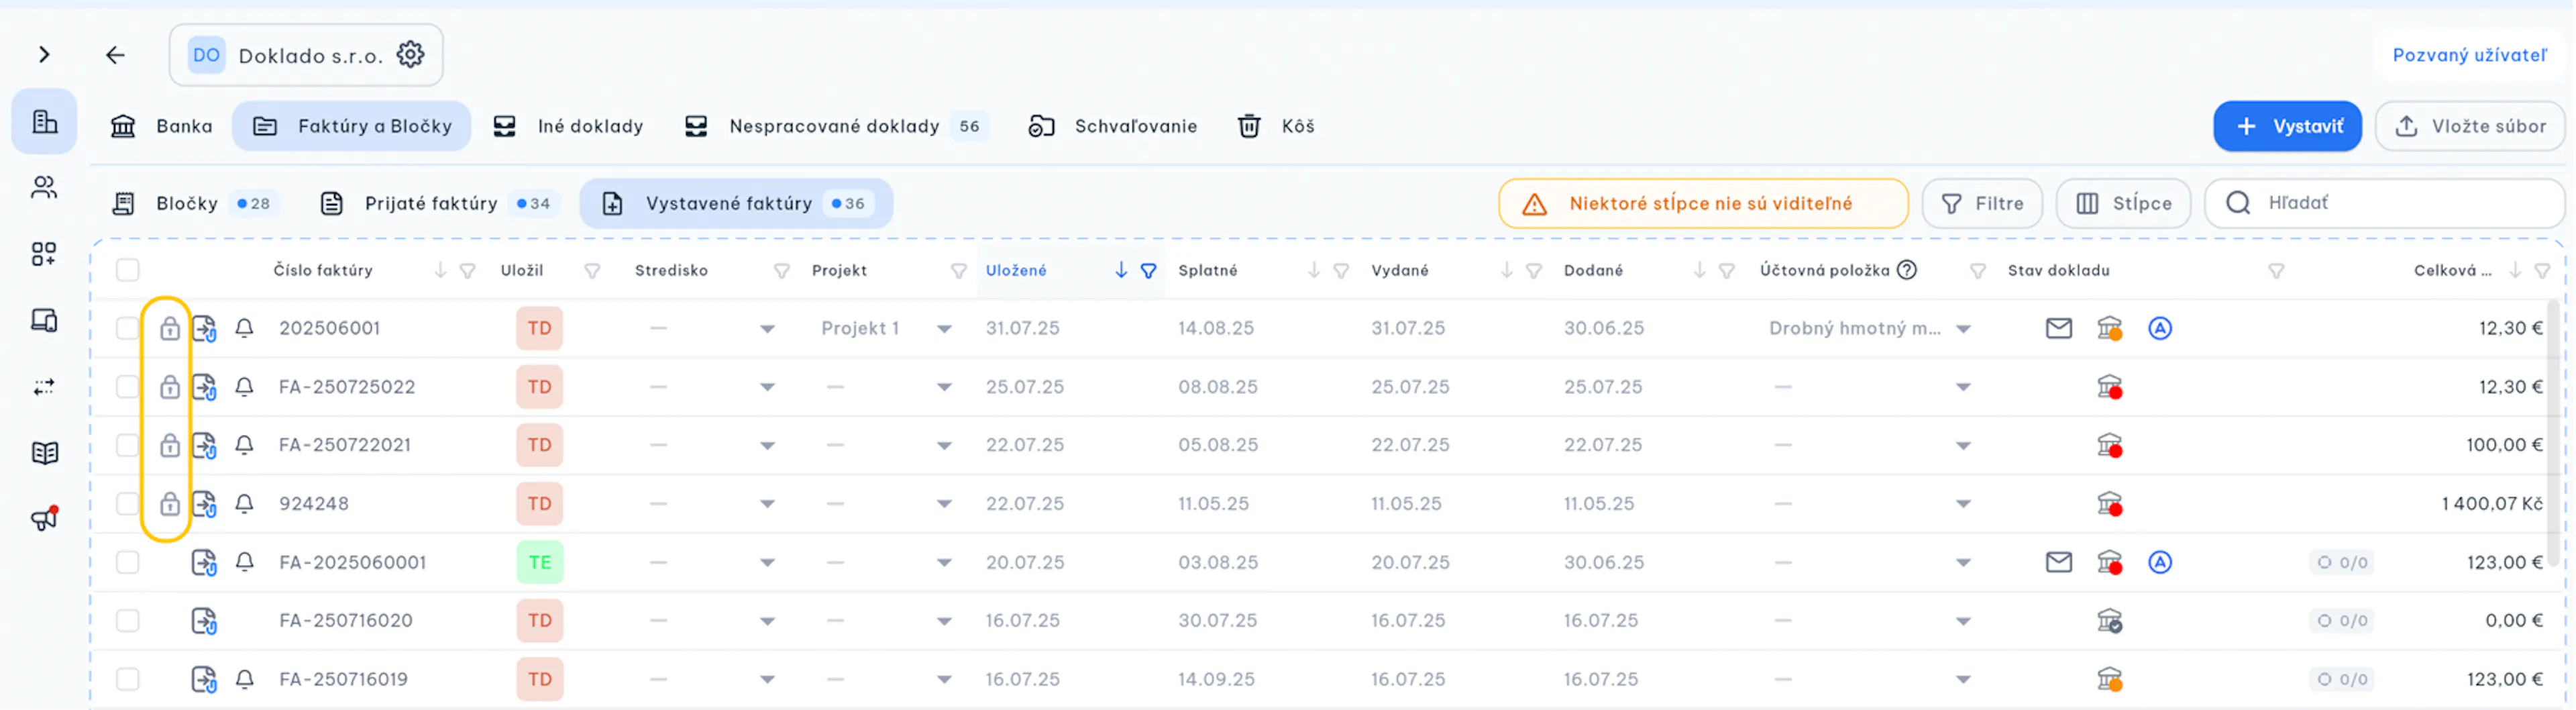This screenshot has height=710, width=2576.
Task: Open the apps grid sidebar icon
Action: [44, 254]
